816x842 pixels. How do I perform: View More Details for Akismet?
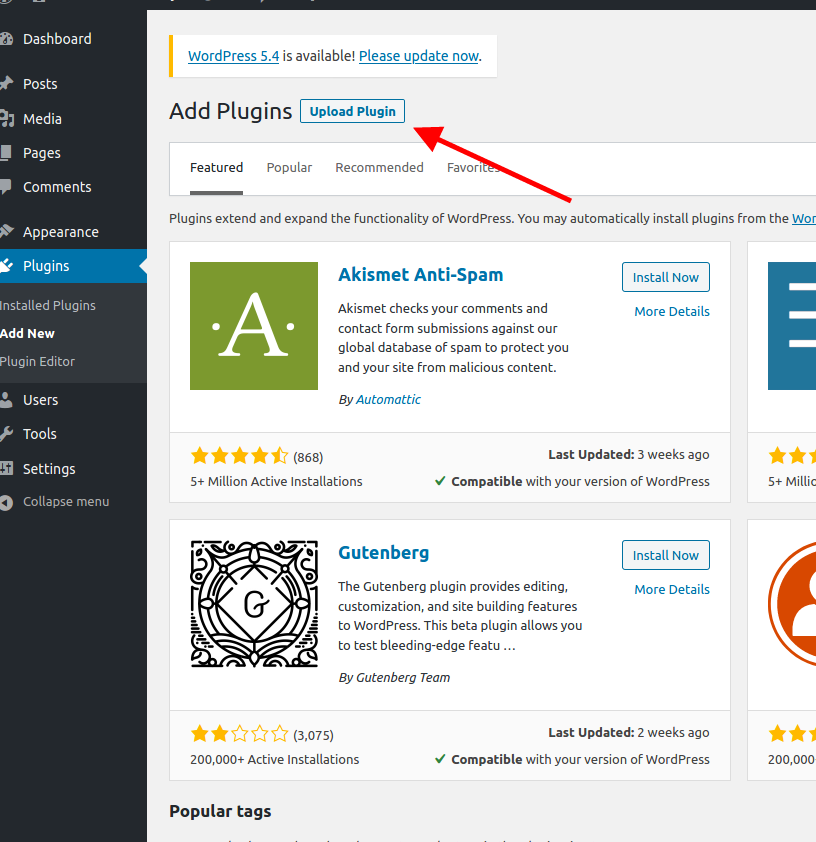point(672,311)
